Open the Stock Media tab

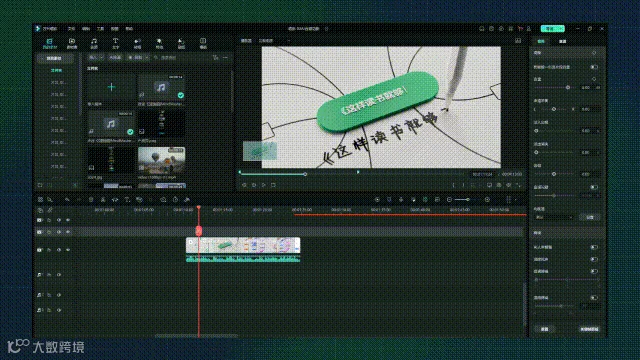click(x=72, y=43)
